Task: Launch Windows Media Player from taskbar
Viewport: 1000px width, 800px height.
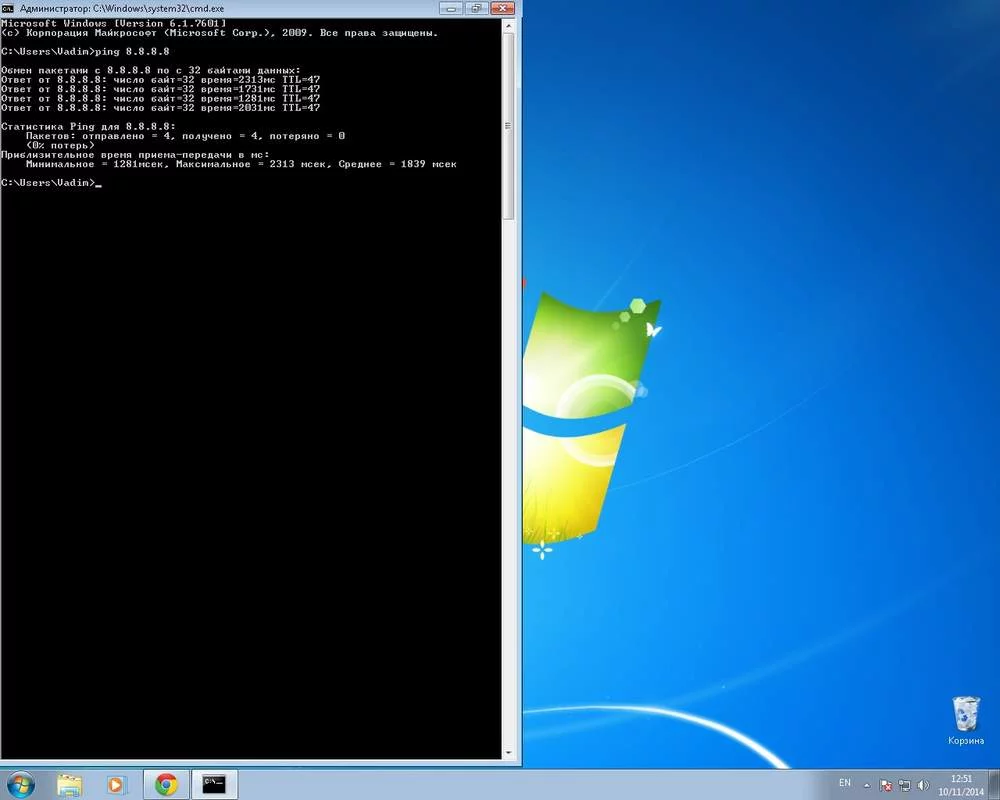Action: point(117,784)
